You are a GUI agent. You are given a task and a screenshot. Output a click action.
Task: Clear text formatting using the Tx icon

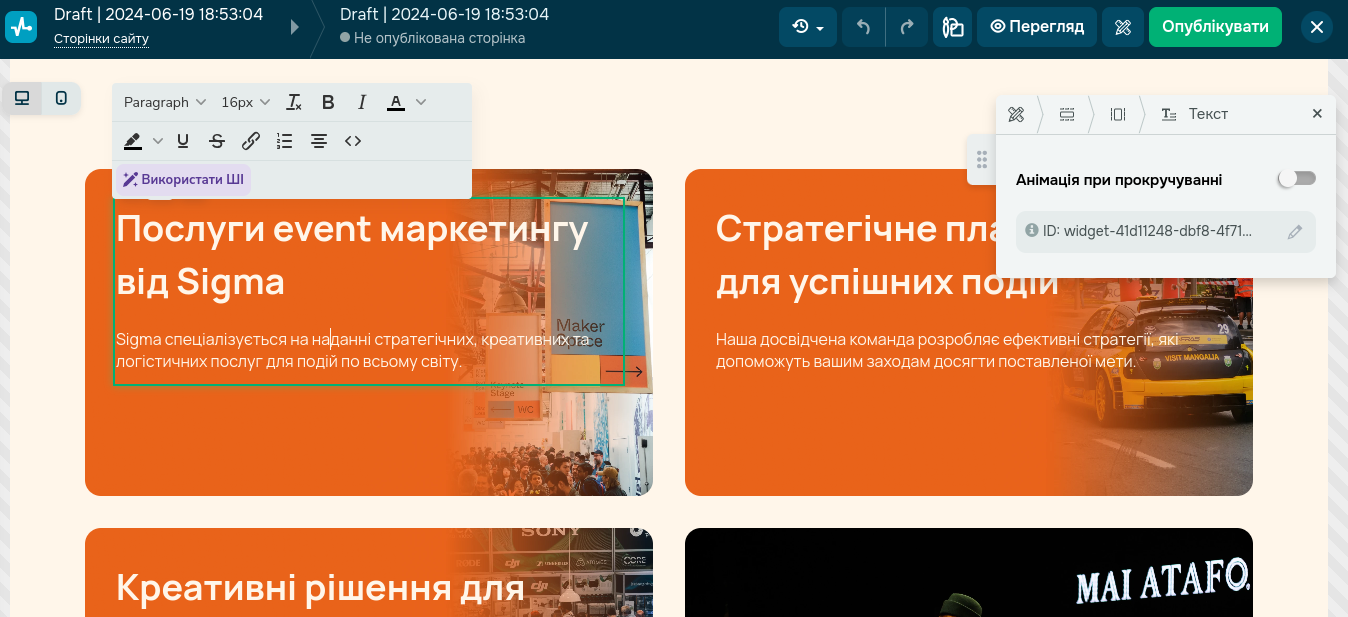click(293, 102)
